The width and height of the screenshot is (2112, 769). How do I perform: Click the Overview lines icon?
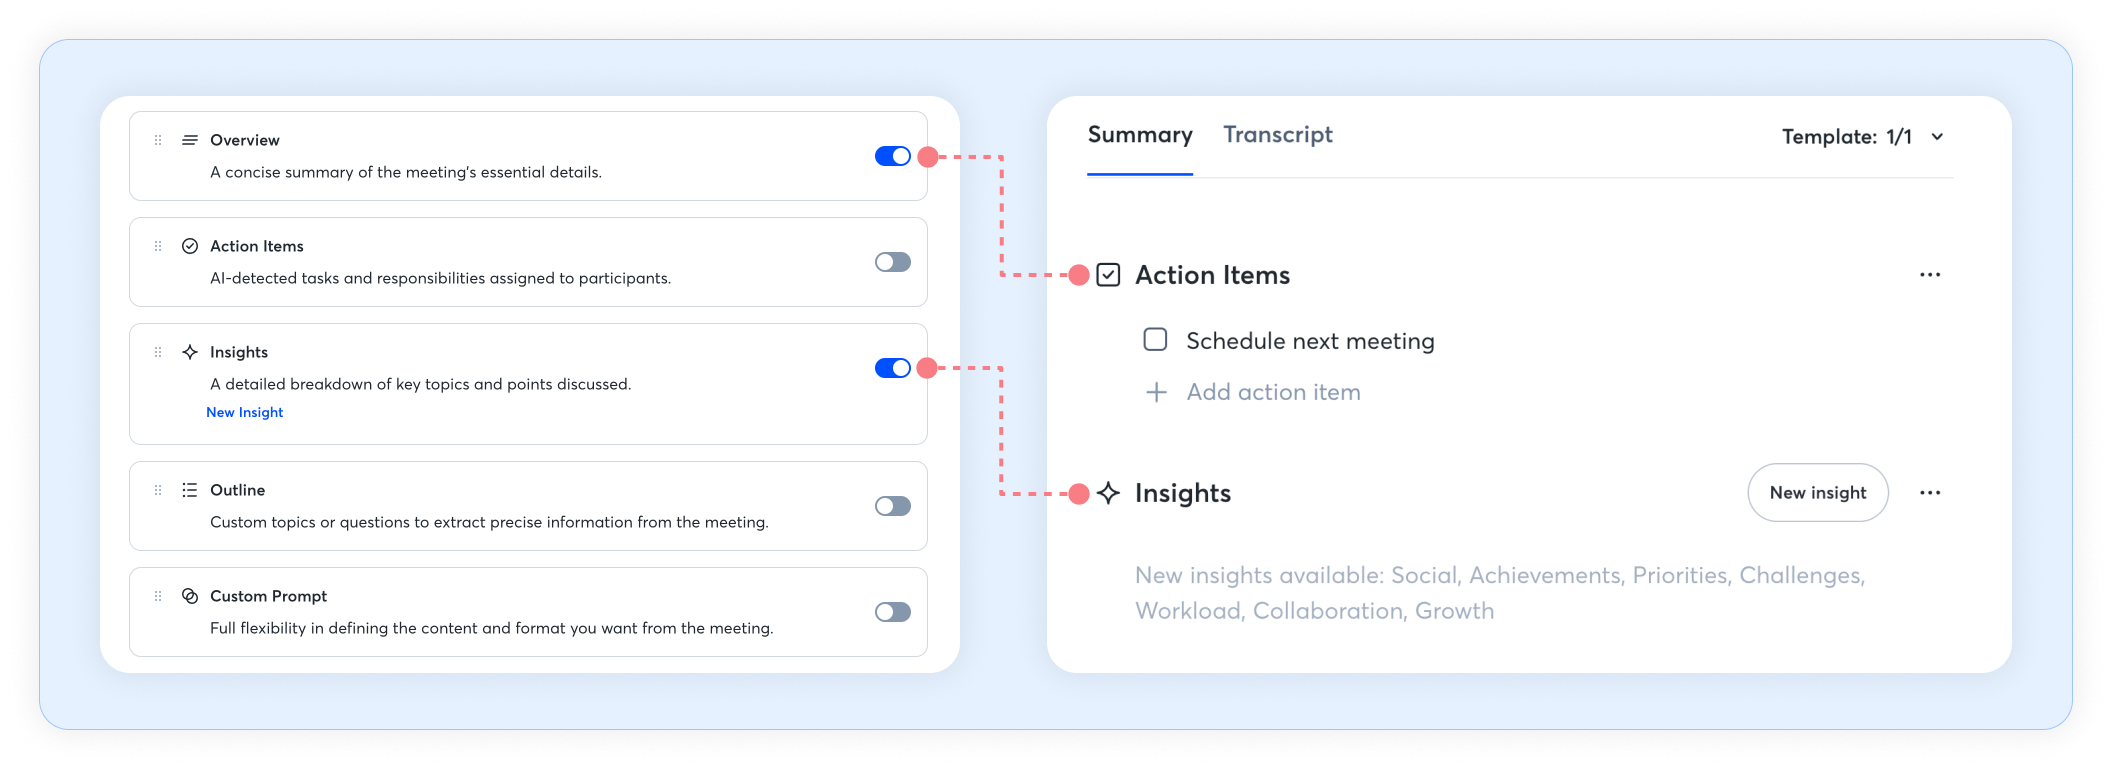coord(189,140)
